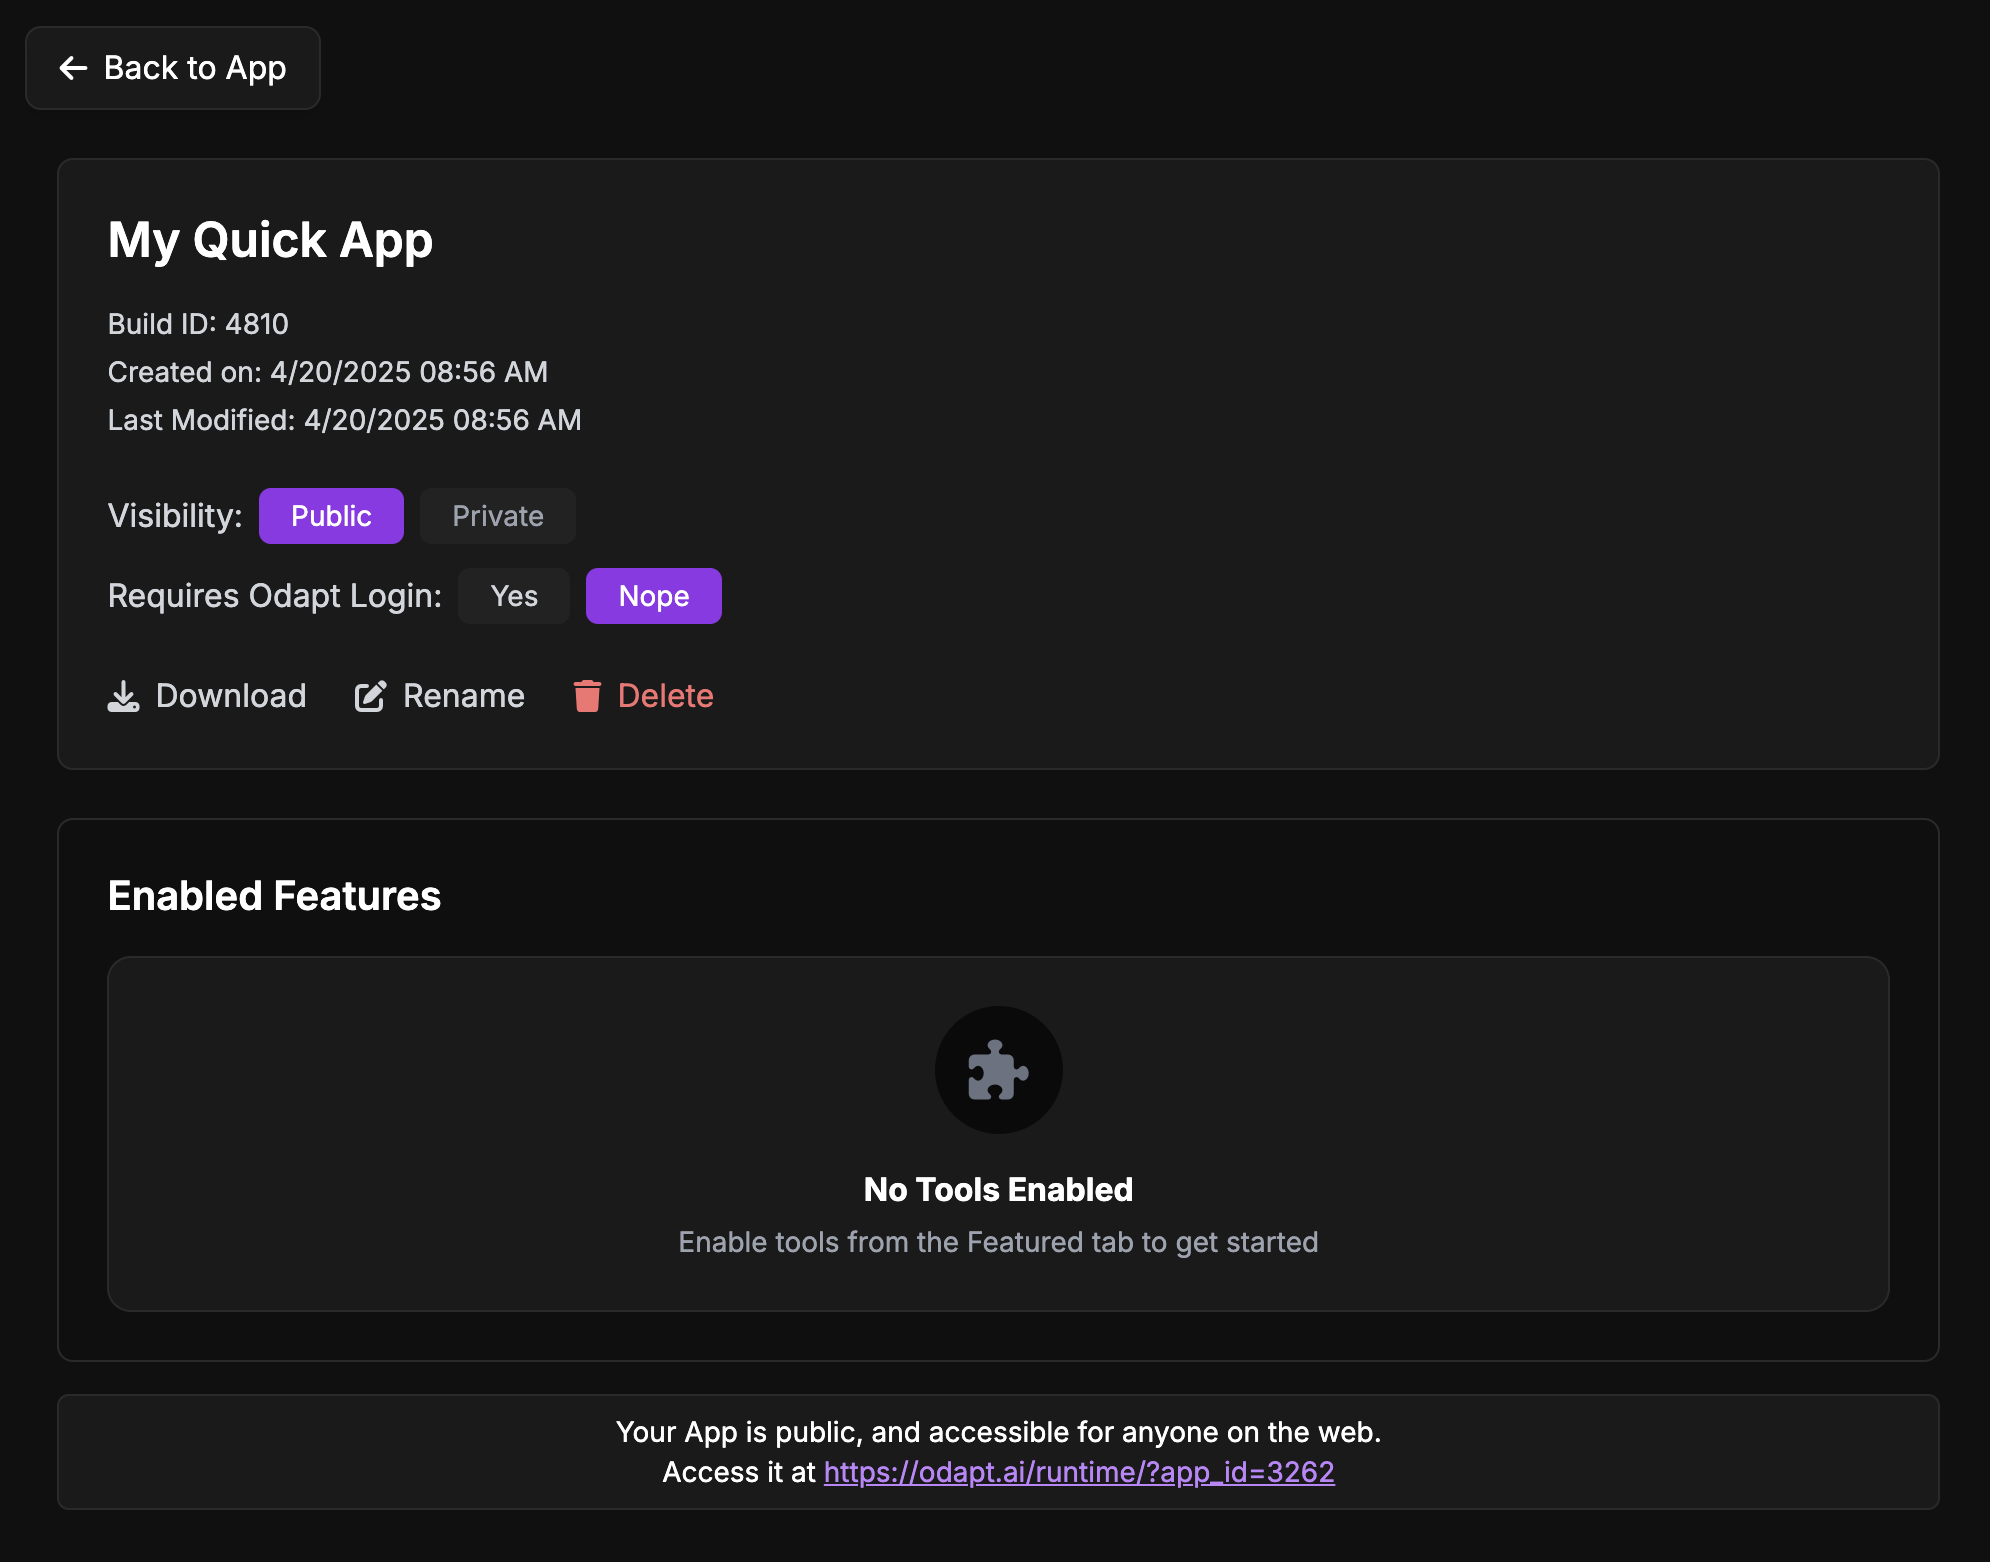Click the Build ID 4810 text

click(x=198, y=324)
